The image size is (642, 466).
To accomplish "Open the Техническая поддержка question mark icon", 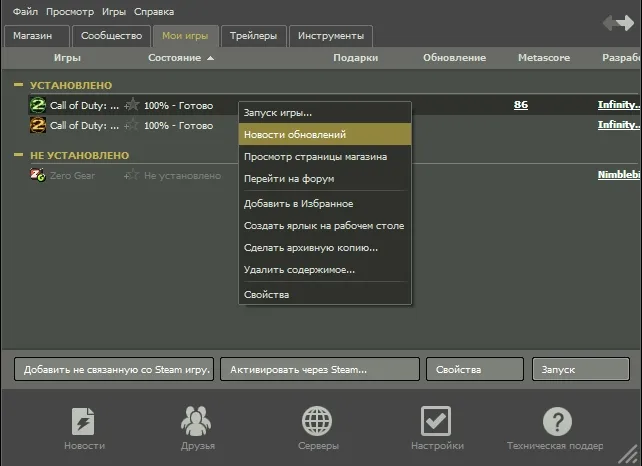I will coord(556,421).
